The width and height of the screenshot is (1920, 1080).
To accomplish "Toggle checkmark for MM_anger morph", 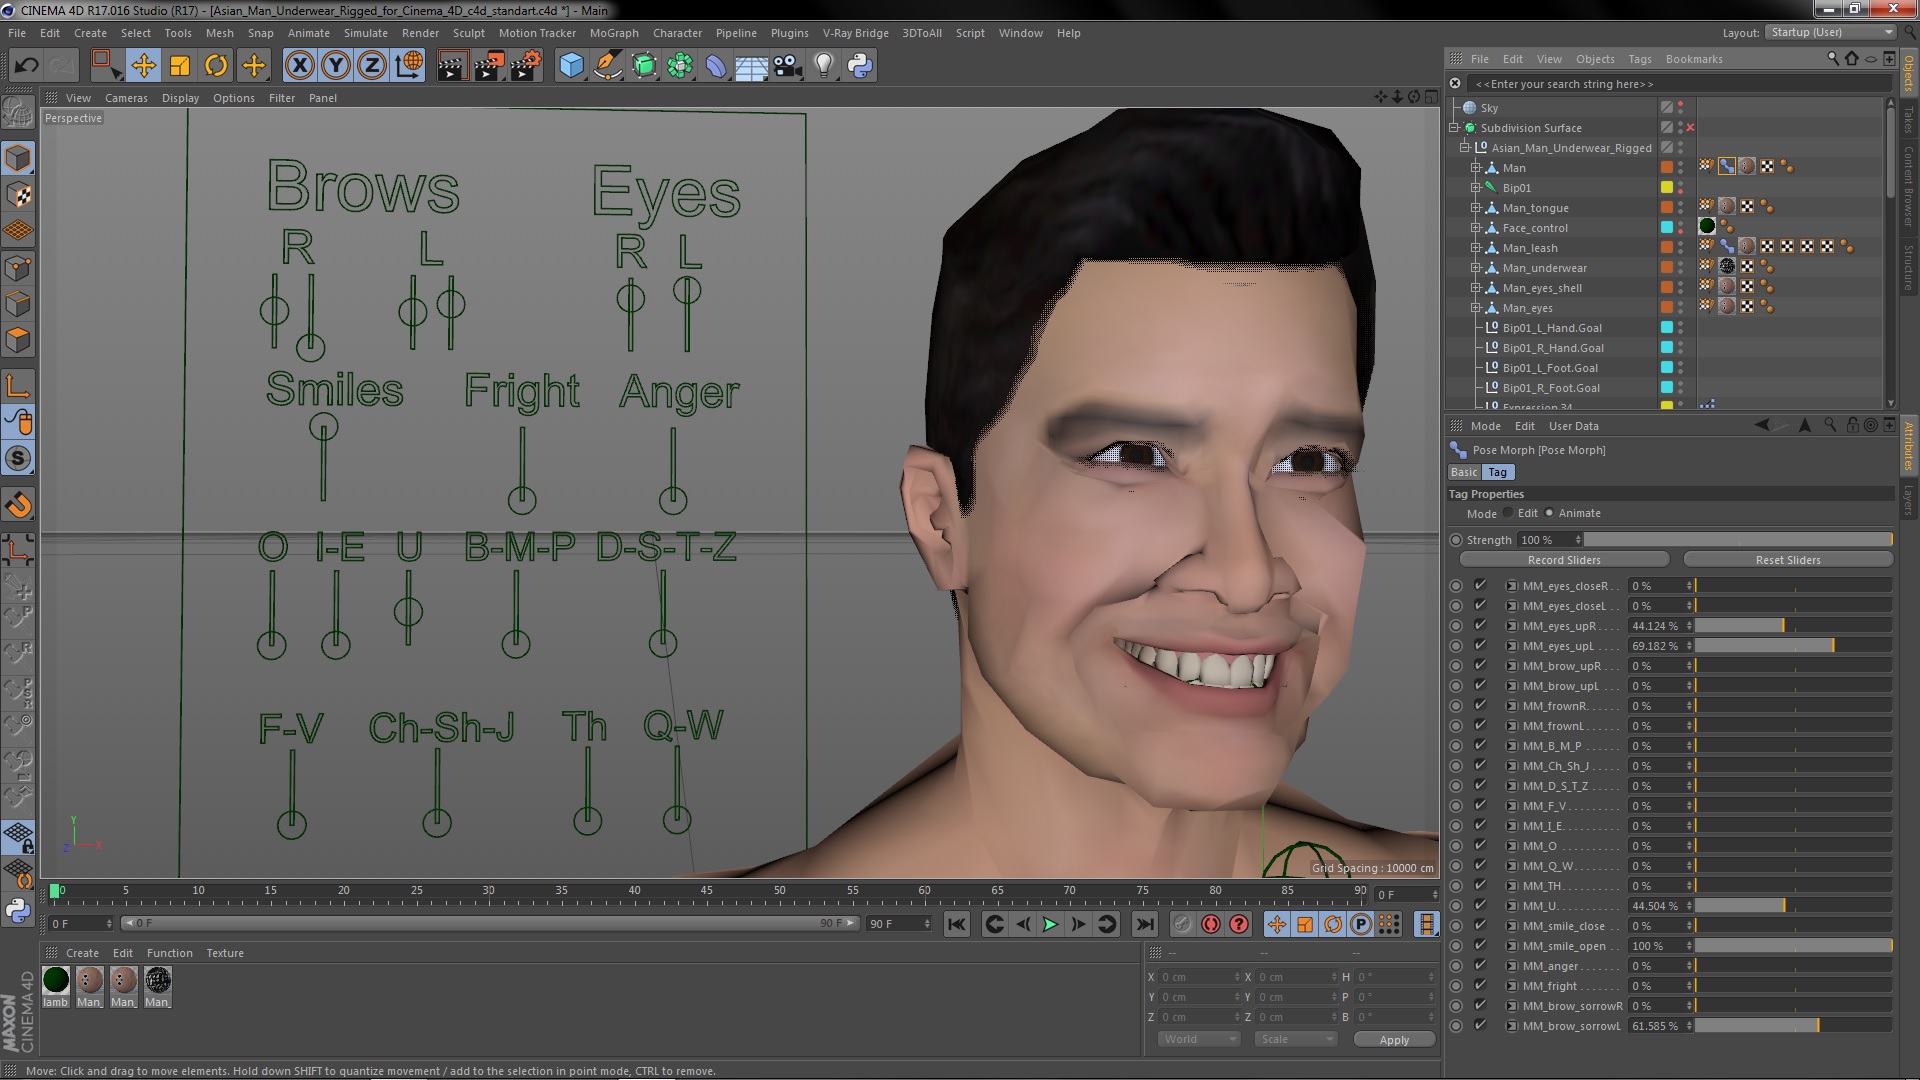I will tap(1480, 966).
